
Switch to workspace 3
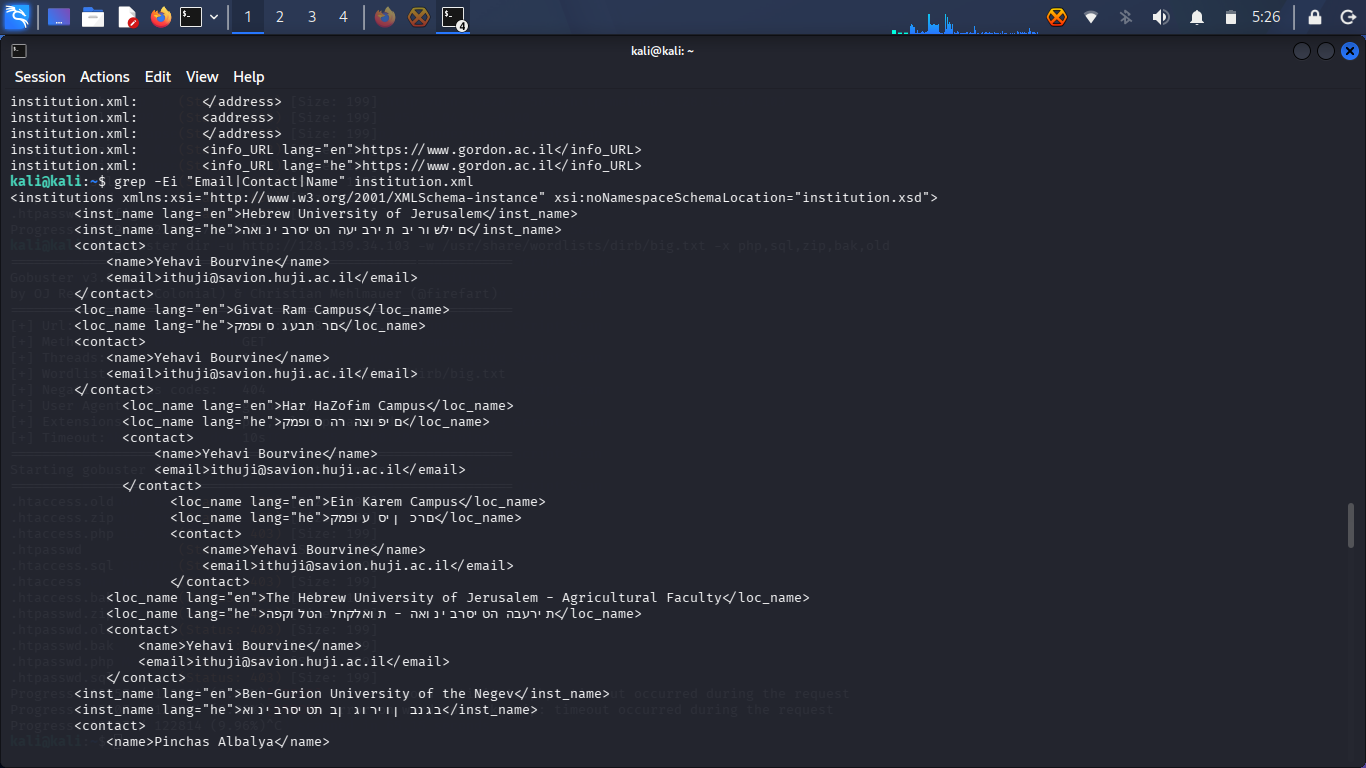312,17
